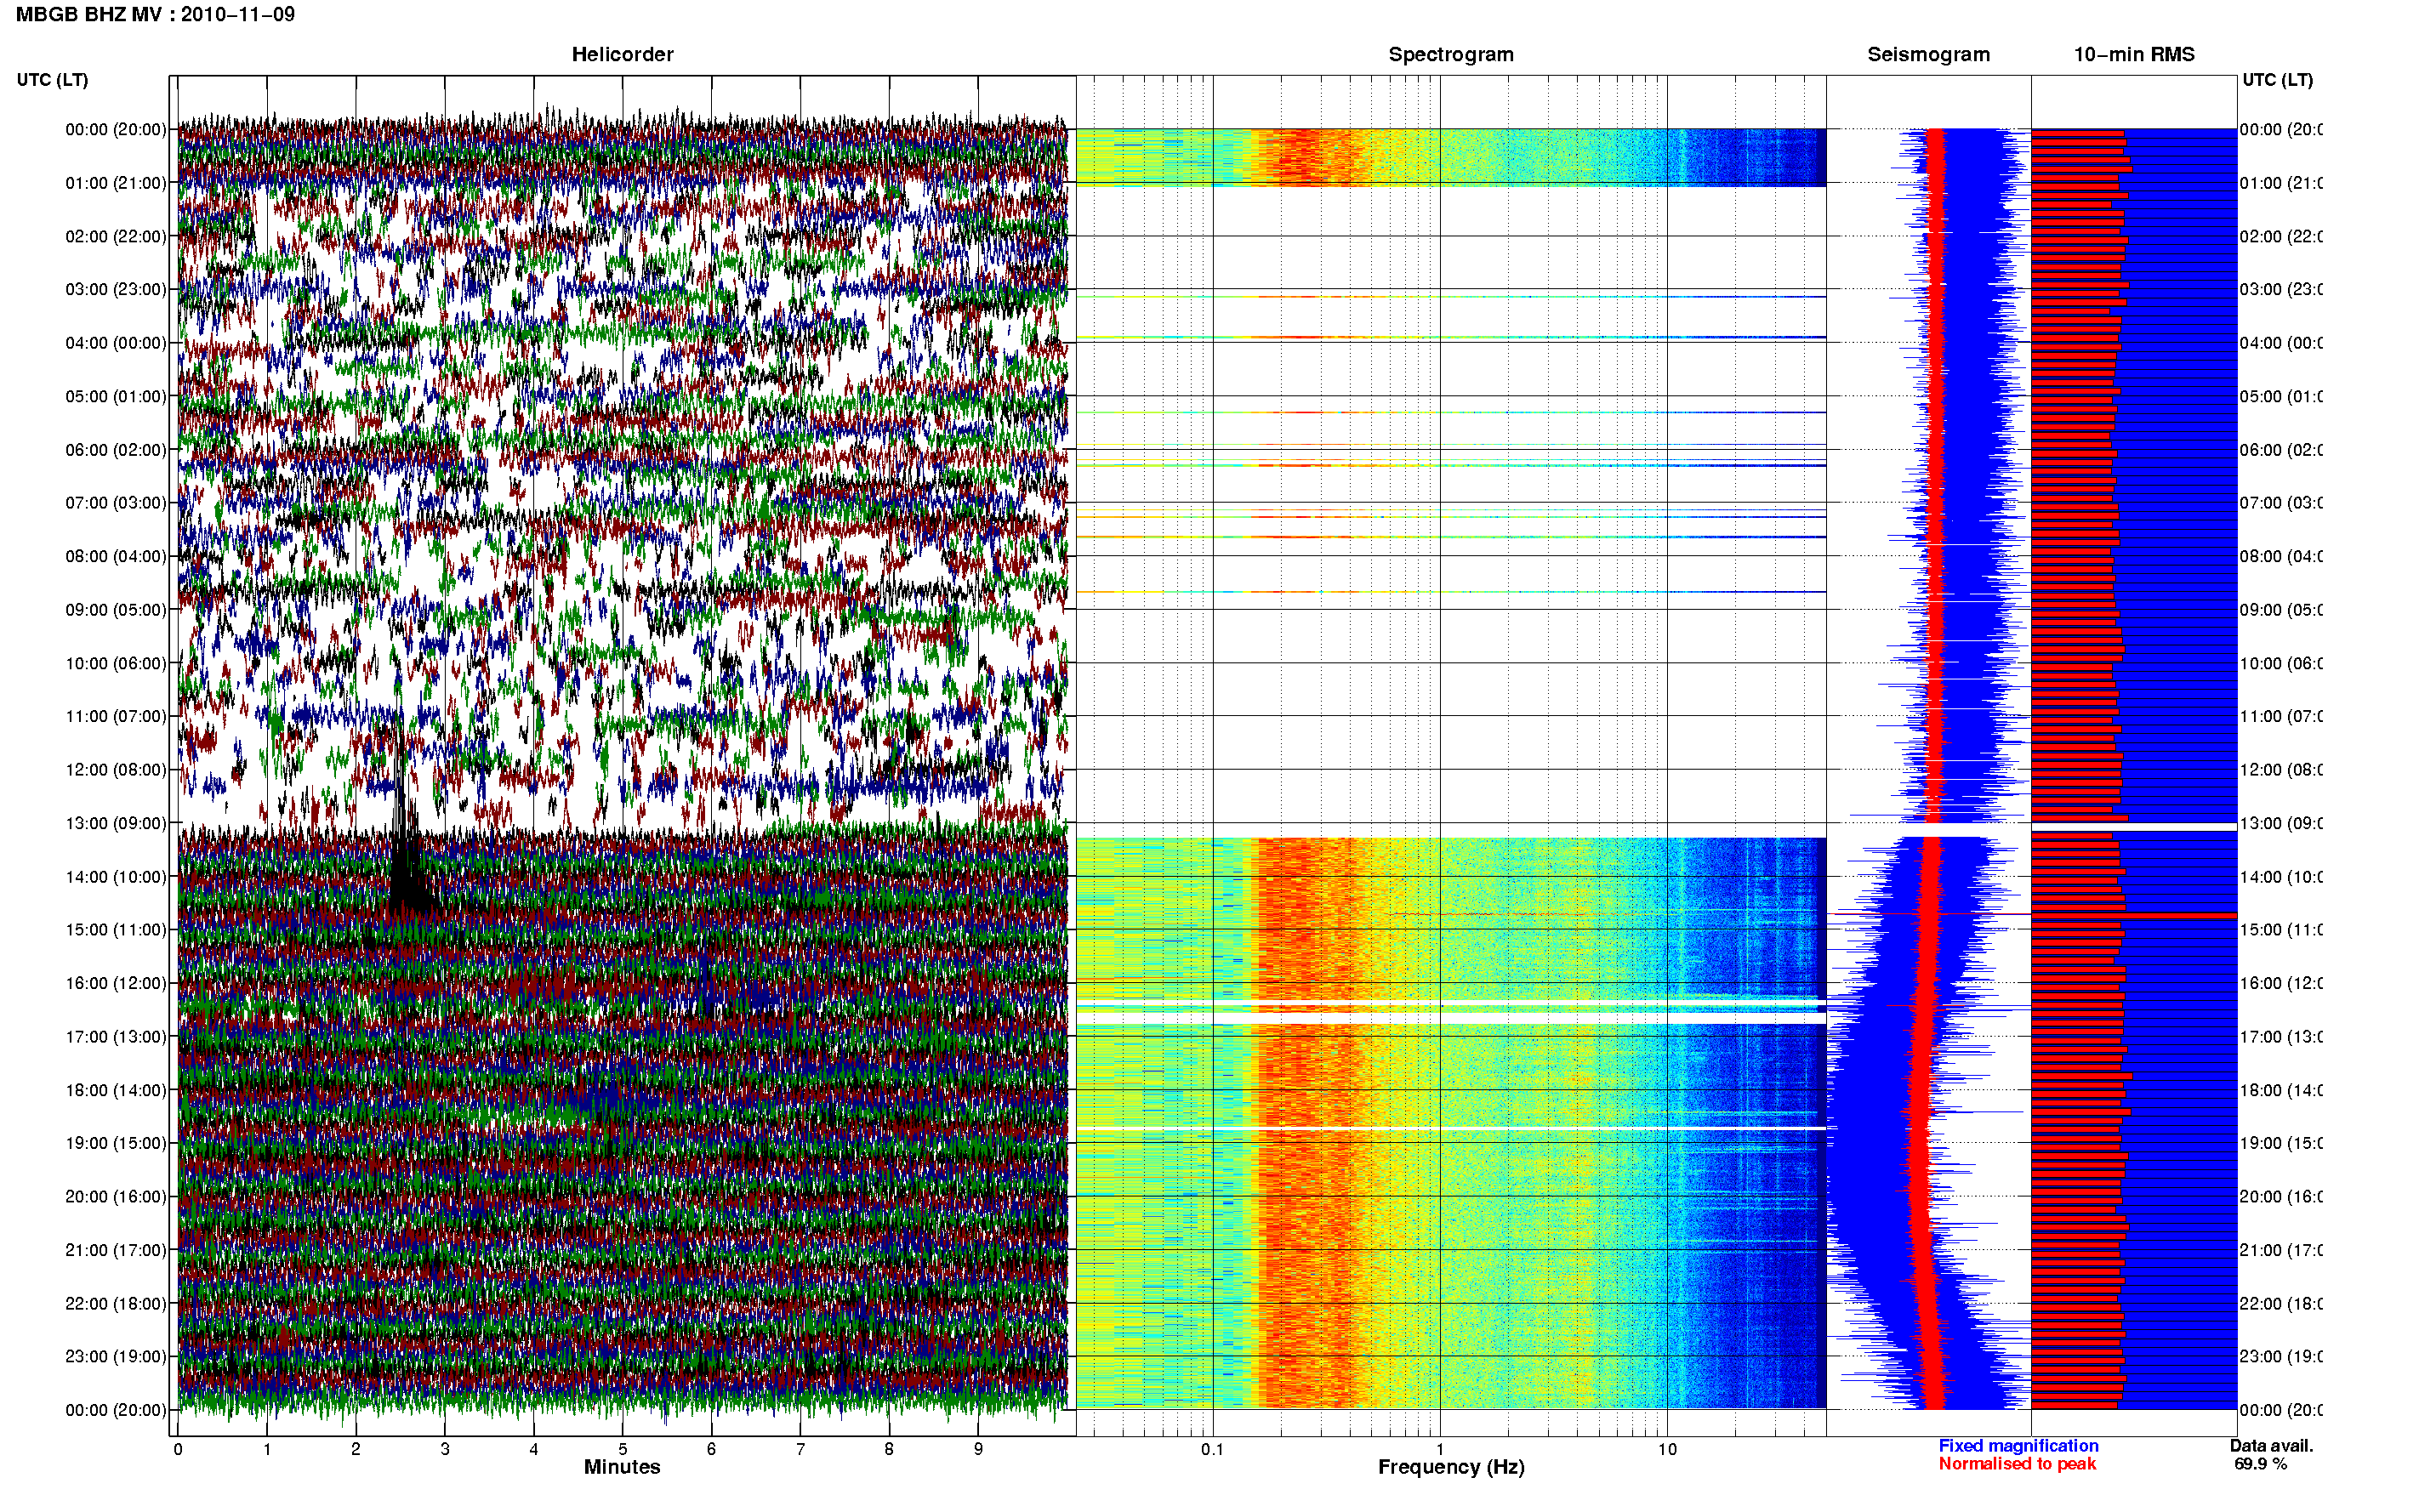
Task: Click the left time label 01:00 (21:00)
Action: [116, 183]
